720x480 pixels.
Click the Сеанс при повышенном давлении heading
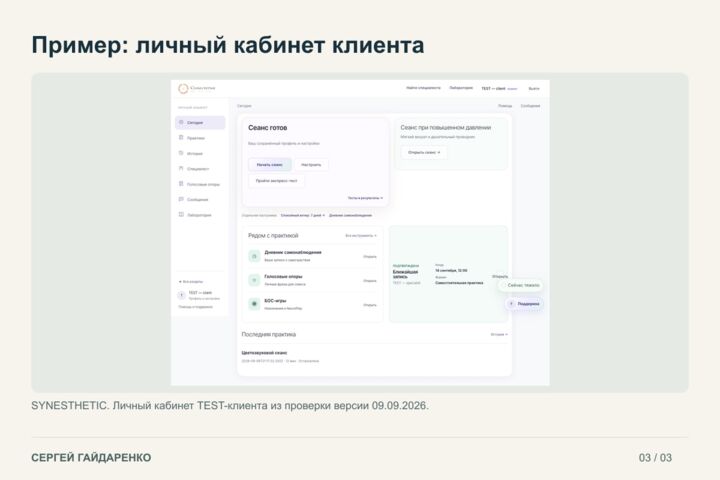point(445,127)
